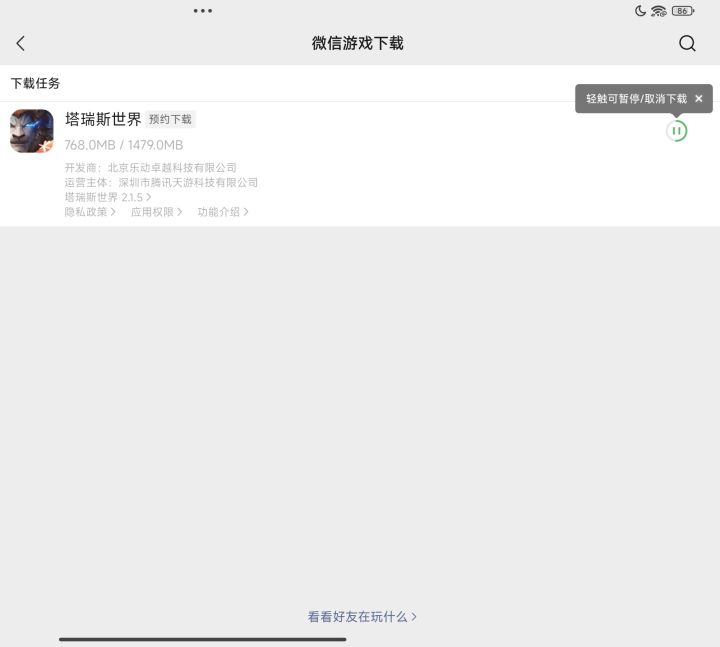The height and width of the screenshot is (647, 720).
Task: Tap the 微信游戏下载 page title
Action: coord(358,43)
